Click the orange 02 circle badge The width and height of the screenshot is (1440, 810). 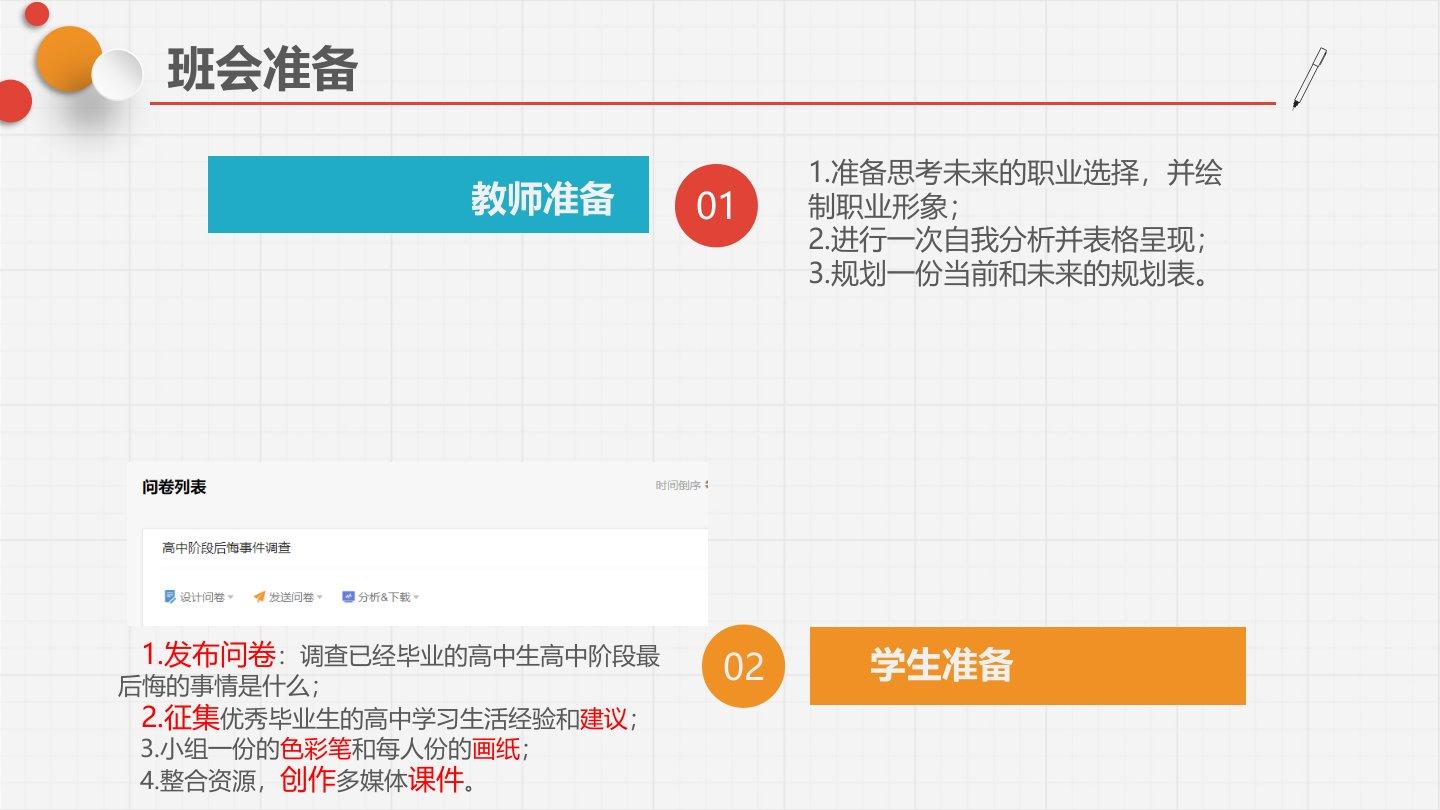click(x=743, y=666)
